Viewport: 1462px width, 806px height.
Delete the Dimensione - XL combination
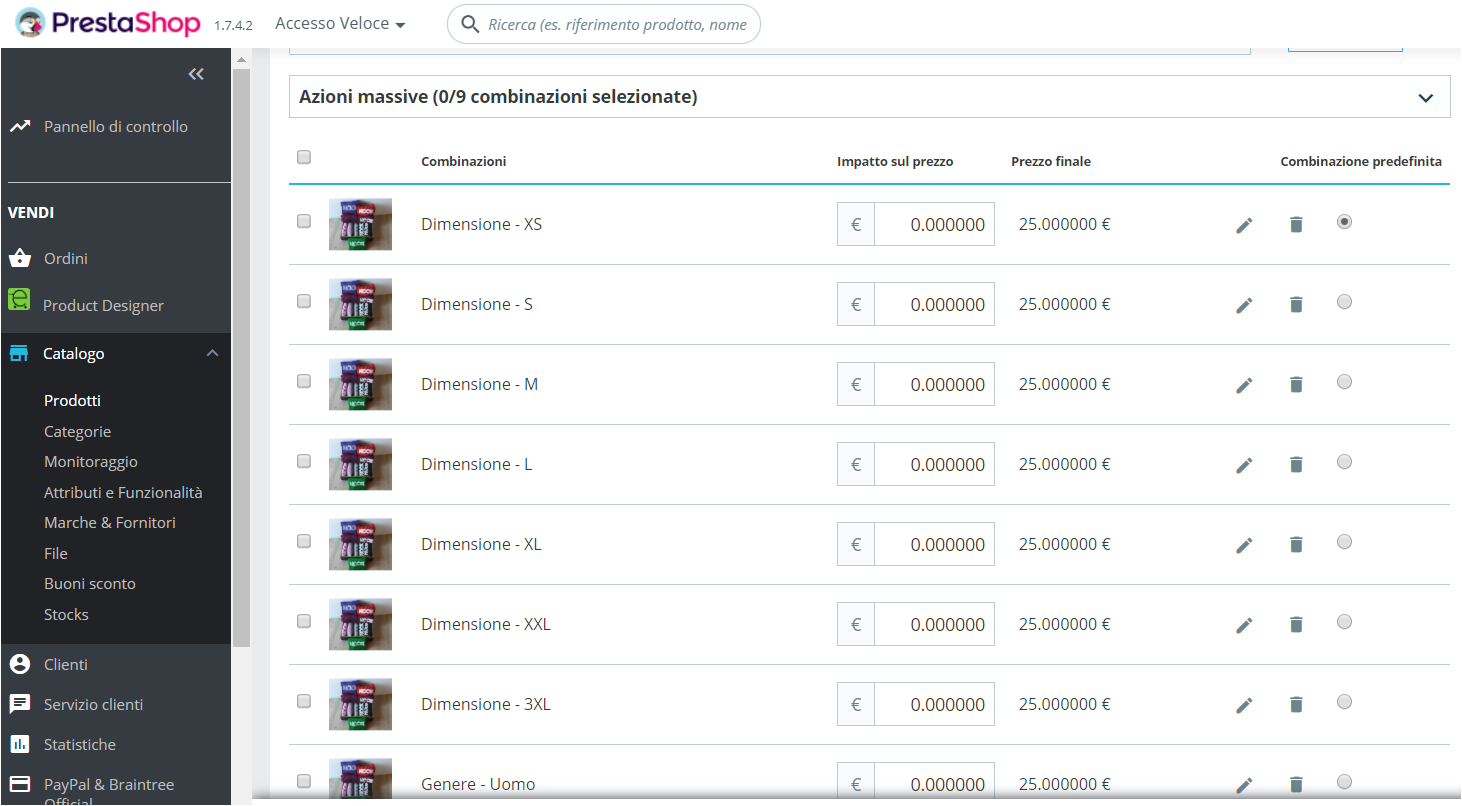click(1296, 545)
